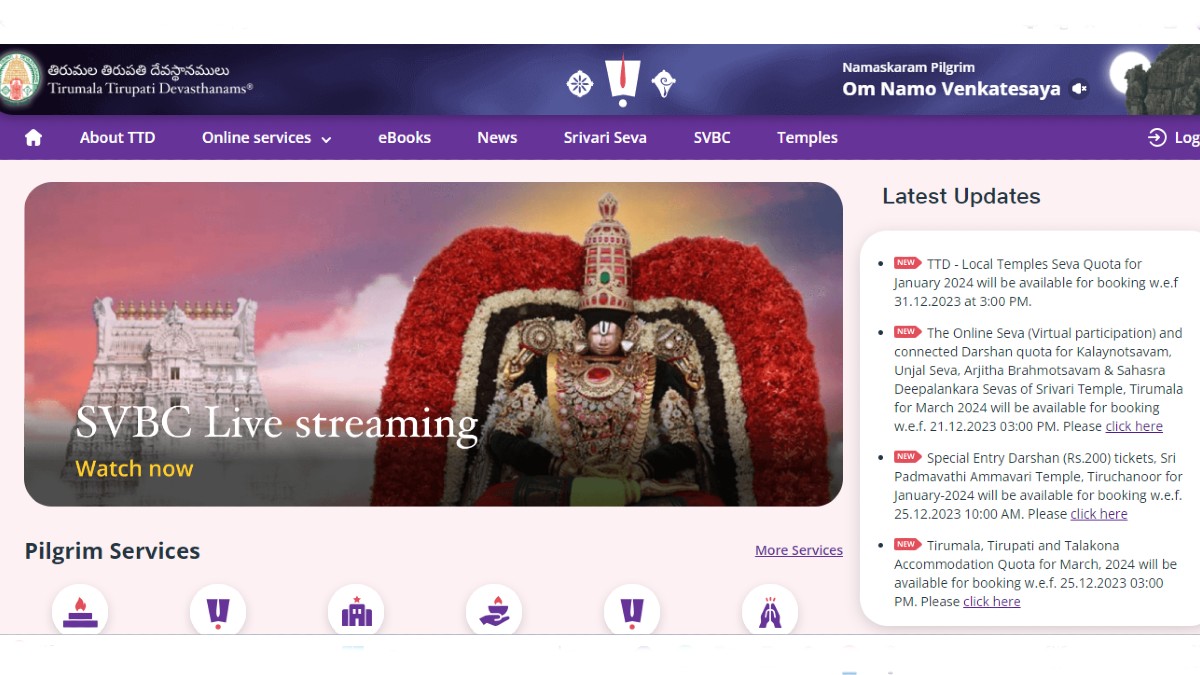Click the Tirumala Tirupati Devasthanams logo
The height and width of the screenshot is (675, 1200).
click(21, 79)
